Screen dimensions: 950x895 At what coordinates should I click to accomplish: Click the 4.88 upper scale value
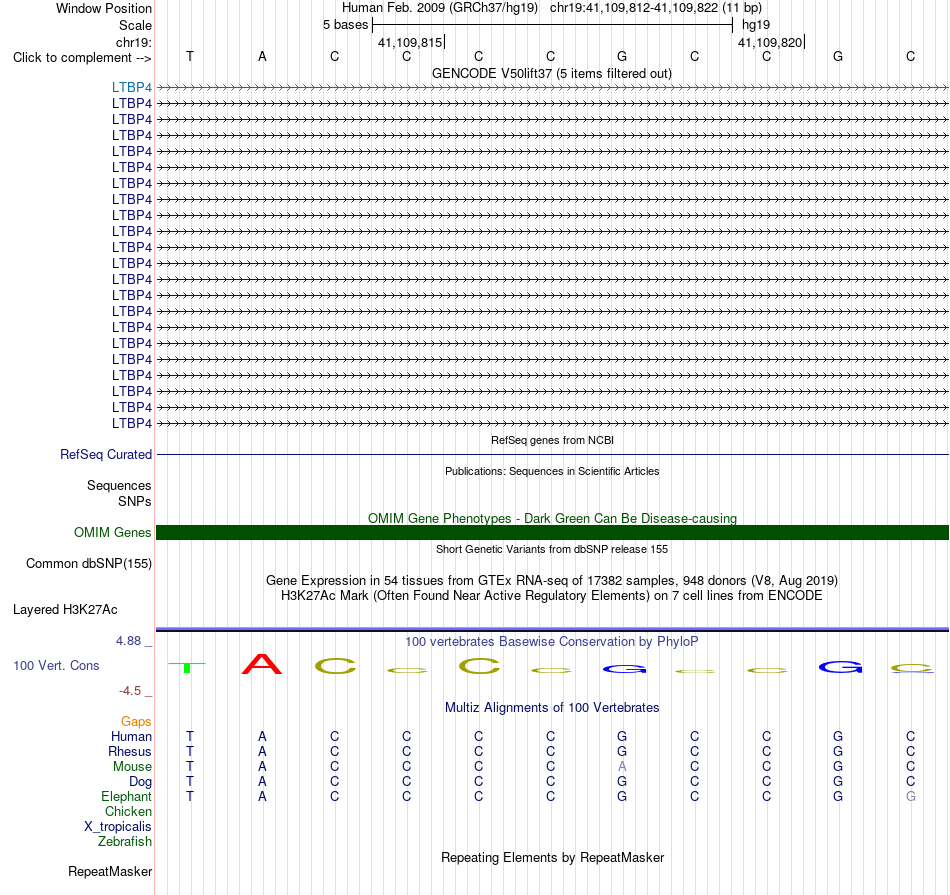(128, 641)
